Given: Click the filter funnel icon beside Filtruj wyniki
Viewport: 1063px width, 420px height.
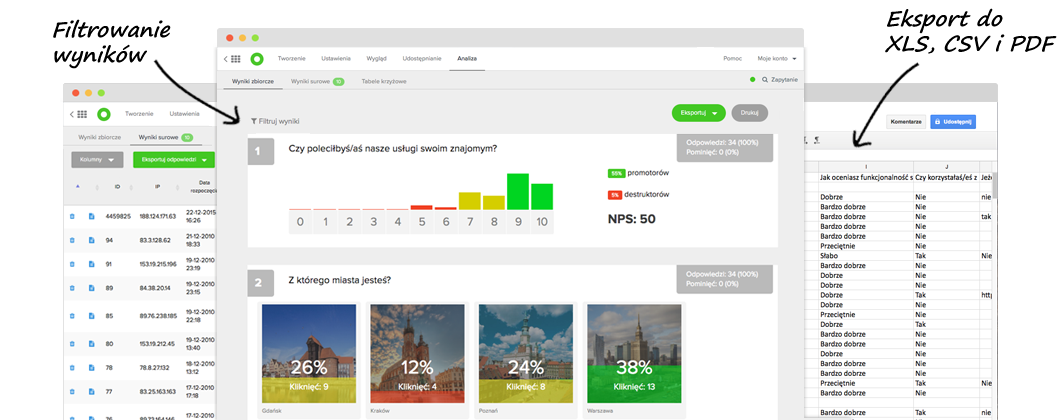Looking at the screenshot, I should (x=254, y=121).
